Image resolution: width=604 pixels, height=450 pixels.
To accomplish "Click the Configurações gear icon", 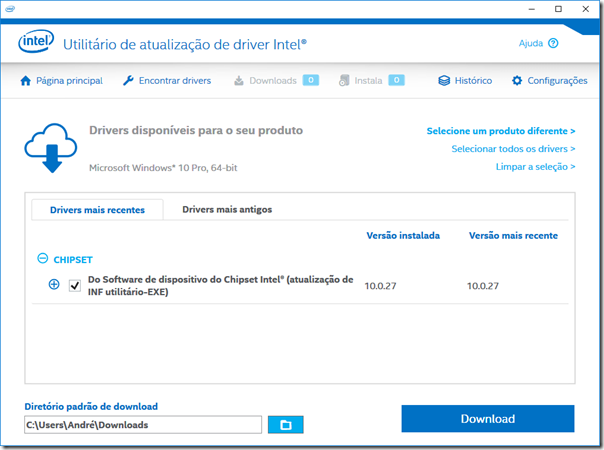I will (517, 81).
